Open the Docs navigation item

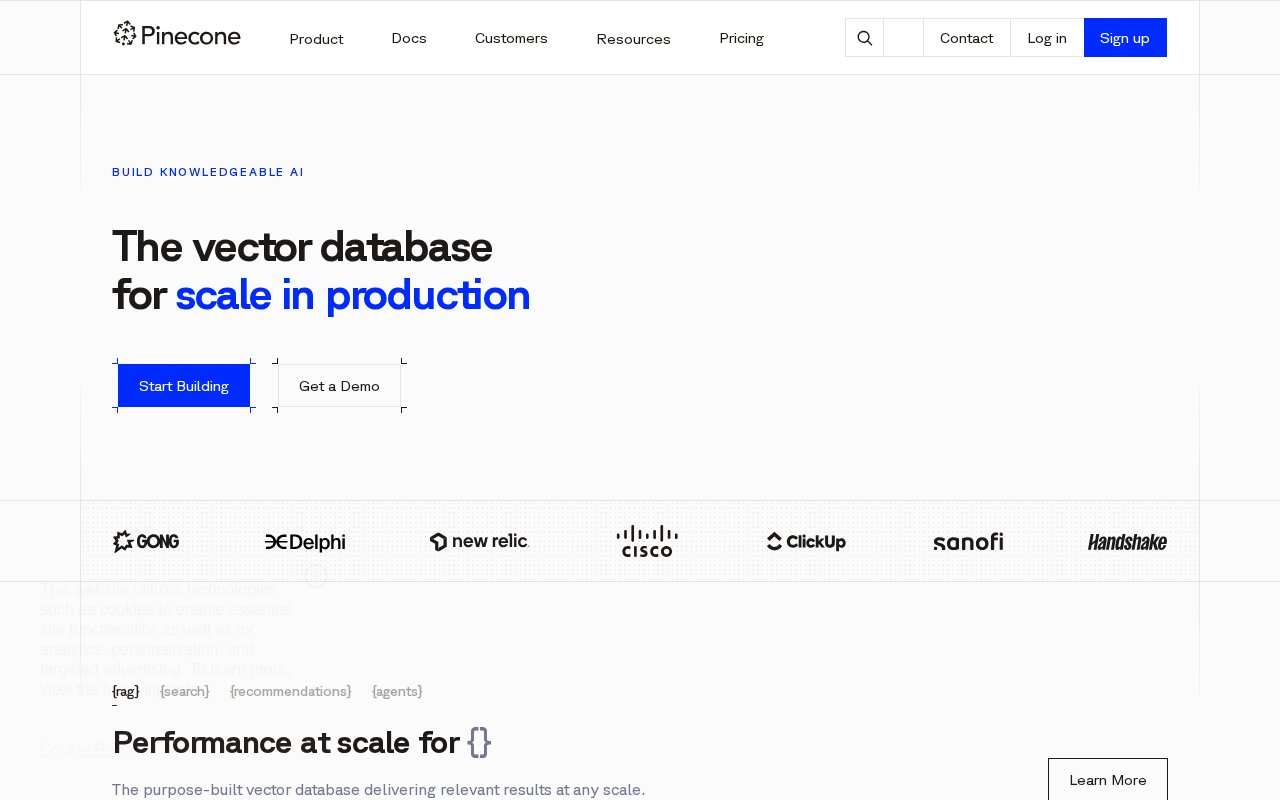(409, 38)
